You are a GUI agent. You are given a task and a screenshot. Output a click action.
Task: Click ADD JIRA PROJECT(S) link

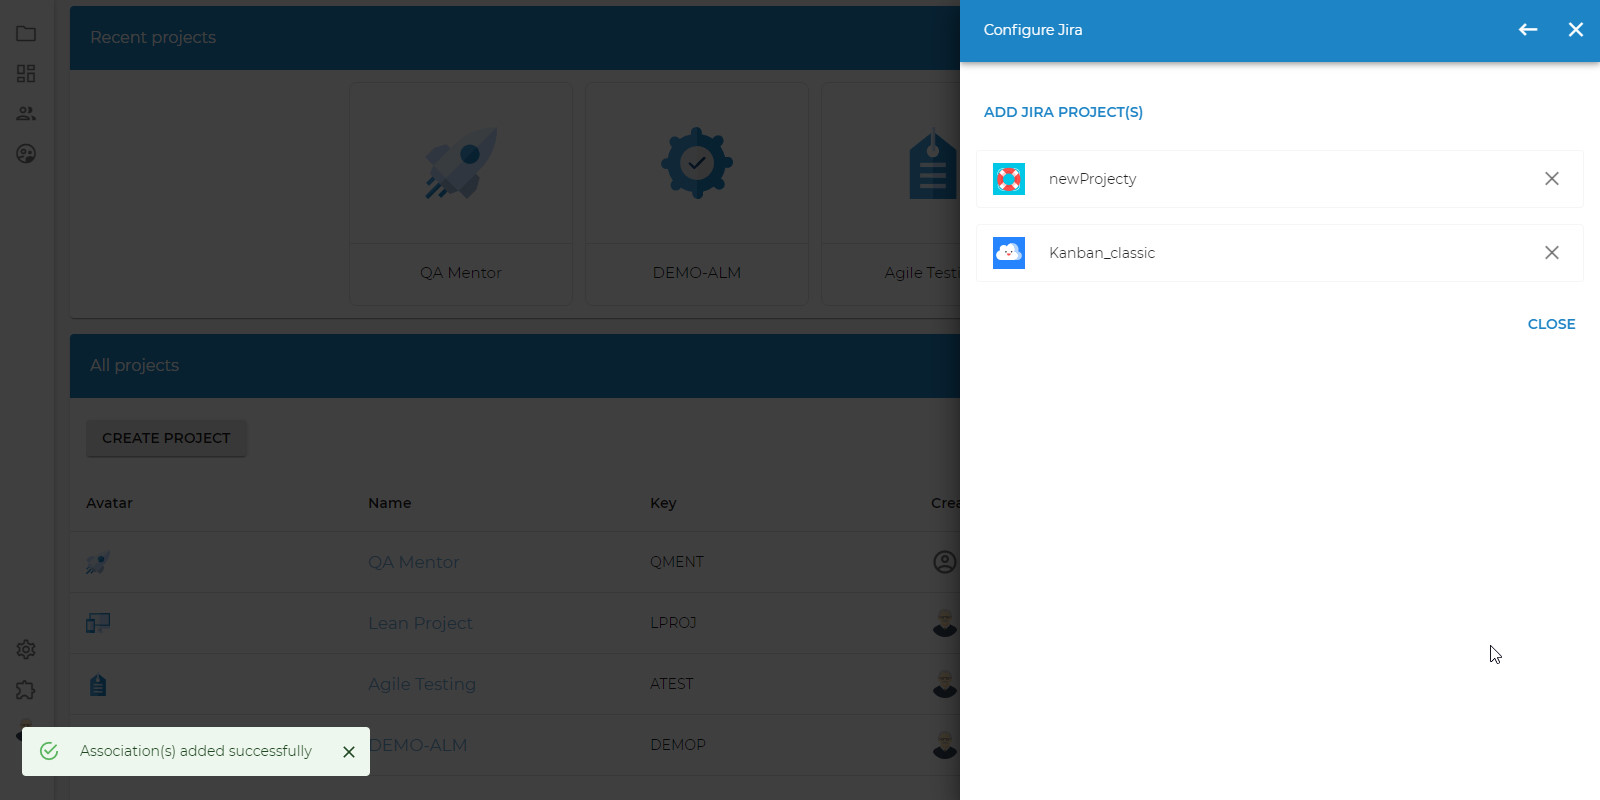1063,112
